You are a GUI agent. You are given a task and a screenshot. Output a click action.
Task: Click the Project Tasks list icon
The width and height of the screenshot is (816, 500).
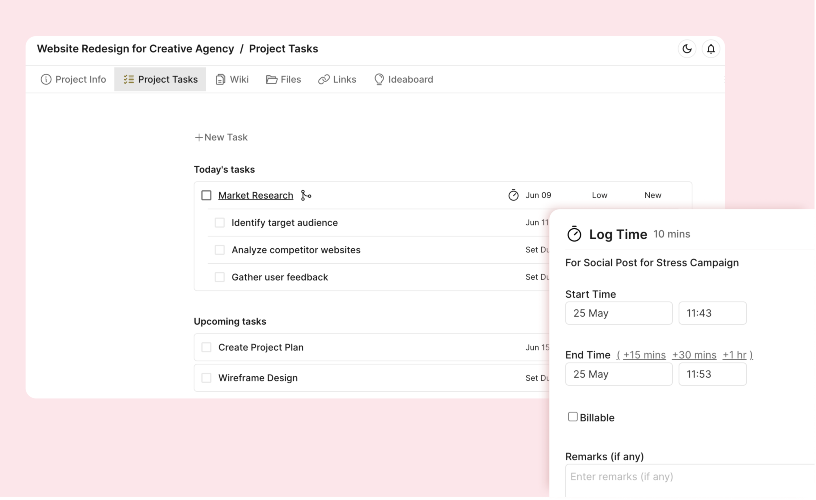click(x=129, y=80)
